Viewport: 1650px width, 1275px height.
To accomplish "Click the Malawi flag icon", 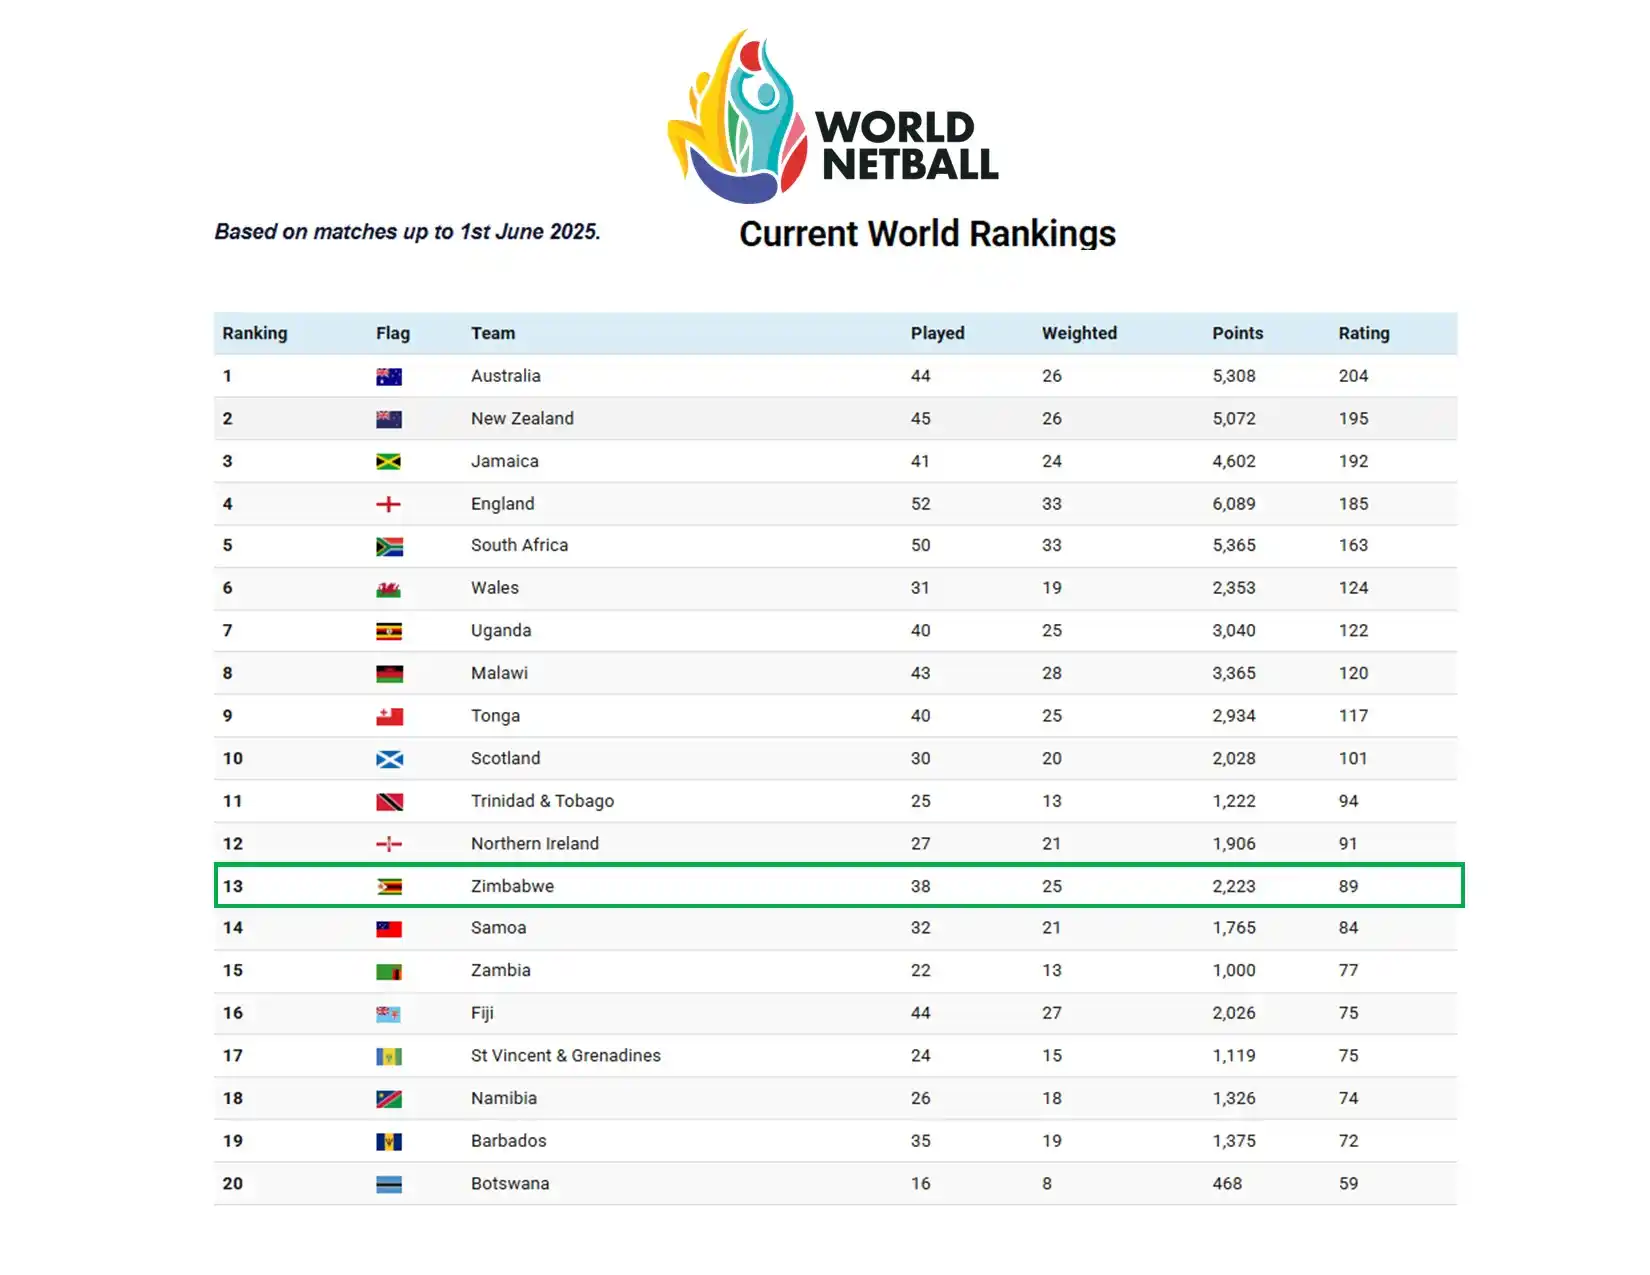I will point(389,675).
